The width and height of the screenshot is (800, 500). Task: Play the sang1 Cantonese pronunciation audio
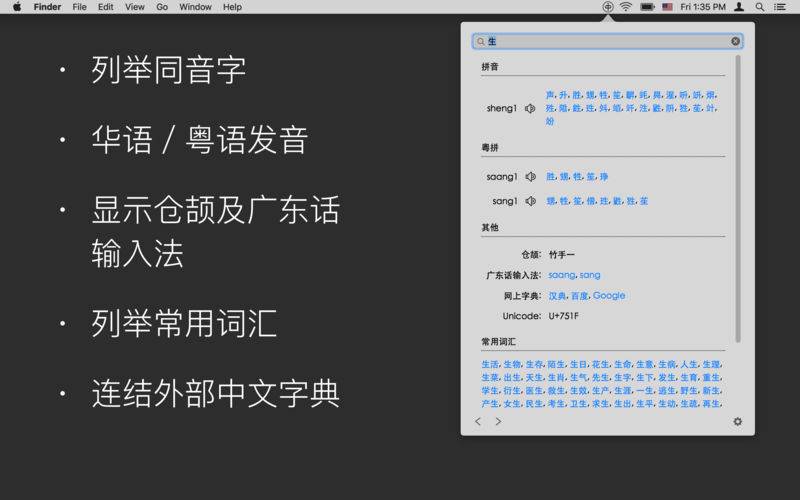click(x=531, y=201)
